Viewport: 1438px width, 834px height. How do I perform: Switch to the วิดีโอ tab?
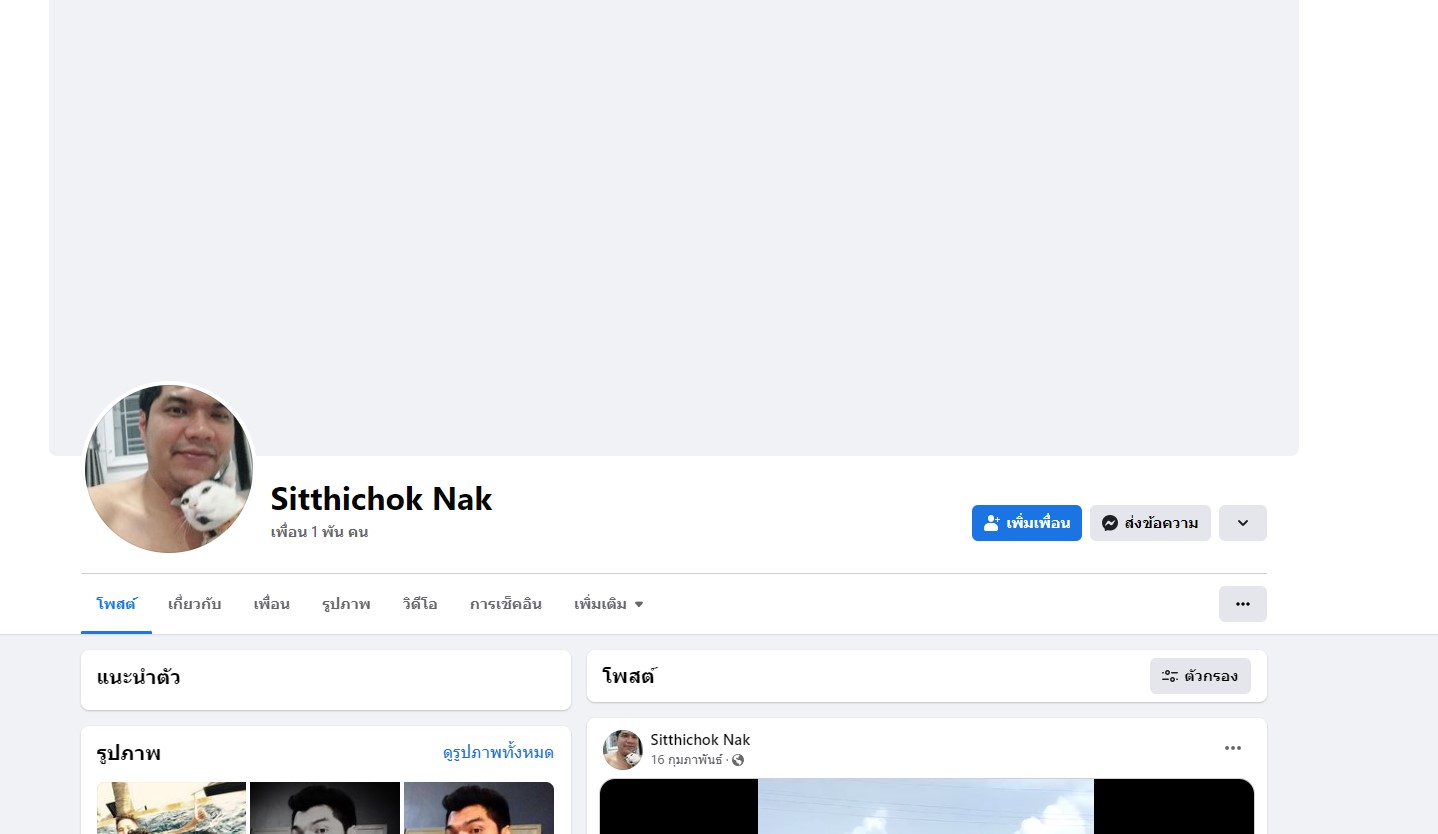[x=420, y=604]
